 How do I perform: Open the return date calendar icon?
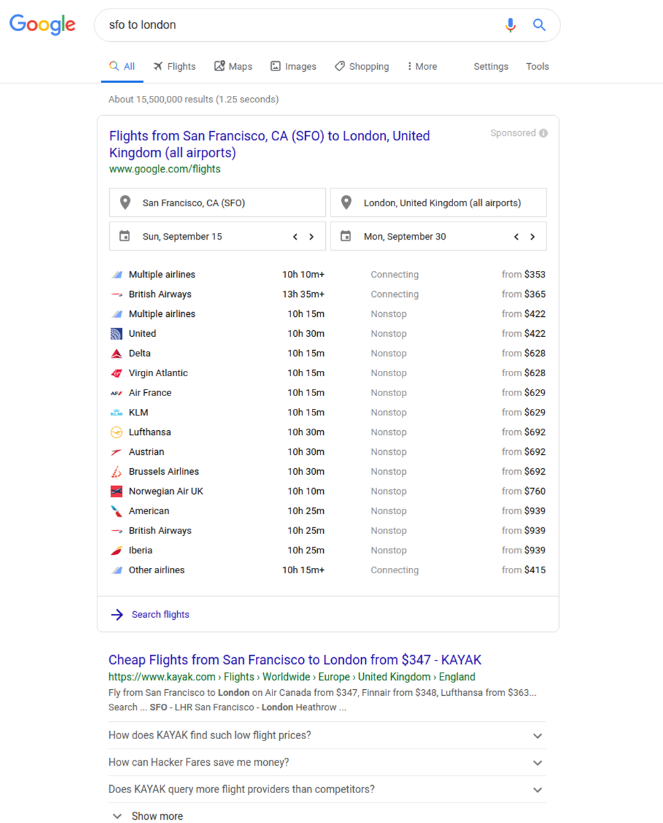click(x=345, y=236)
